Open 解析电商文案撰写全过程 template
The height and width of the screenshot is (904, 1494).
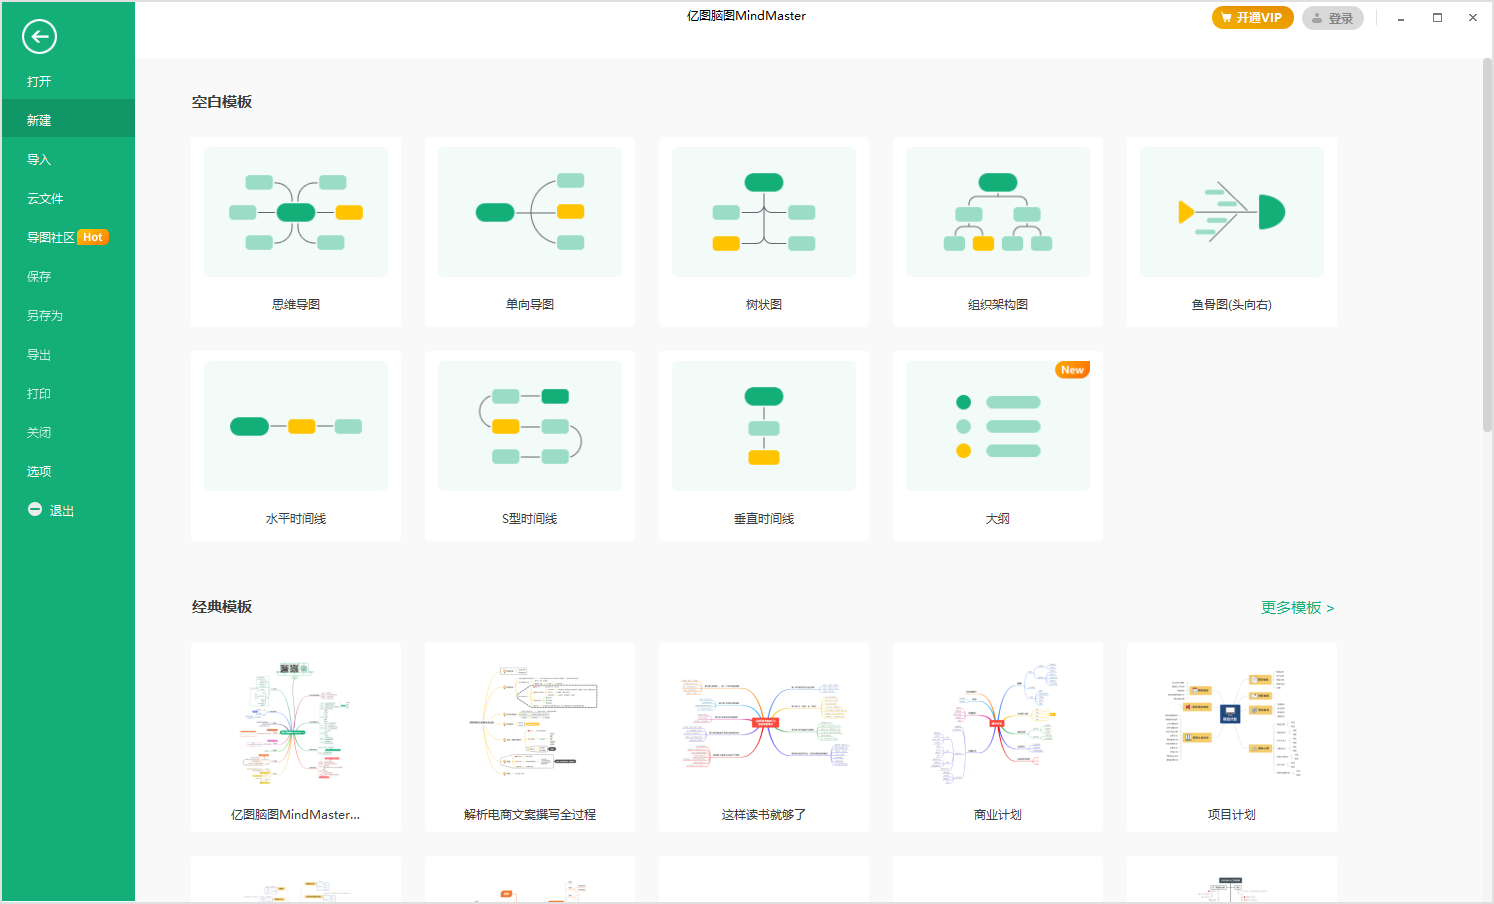(x=530, y=737)
